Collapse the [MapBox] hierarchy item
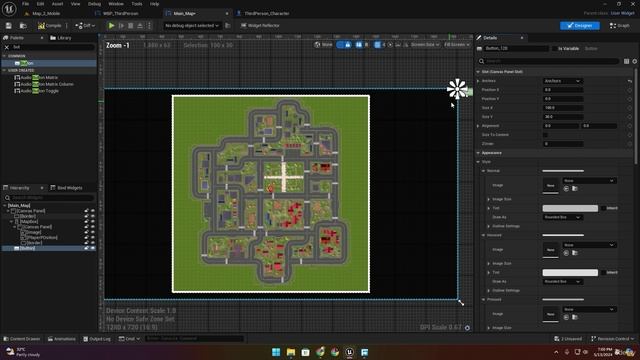 click(x=11, y=222)
